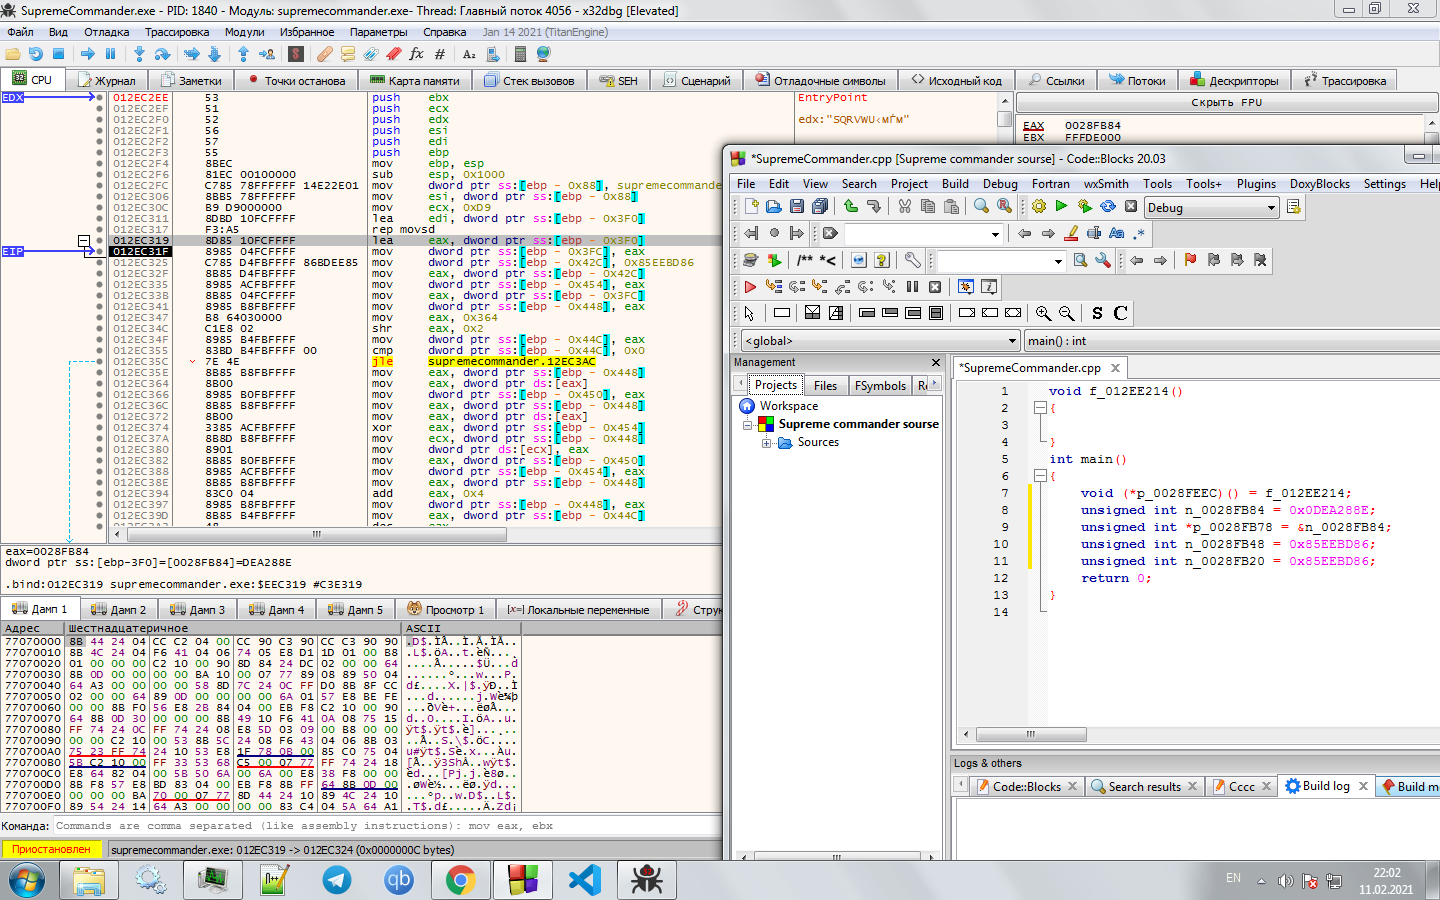Image resolution: width=1440 pixels, height=900 pixels.
Task: Switch to Точки останова tab
Action: pos(297,81)
